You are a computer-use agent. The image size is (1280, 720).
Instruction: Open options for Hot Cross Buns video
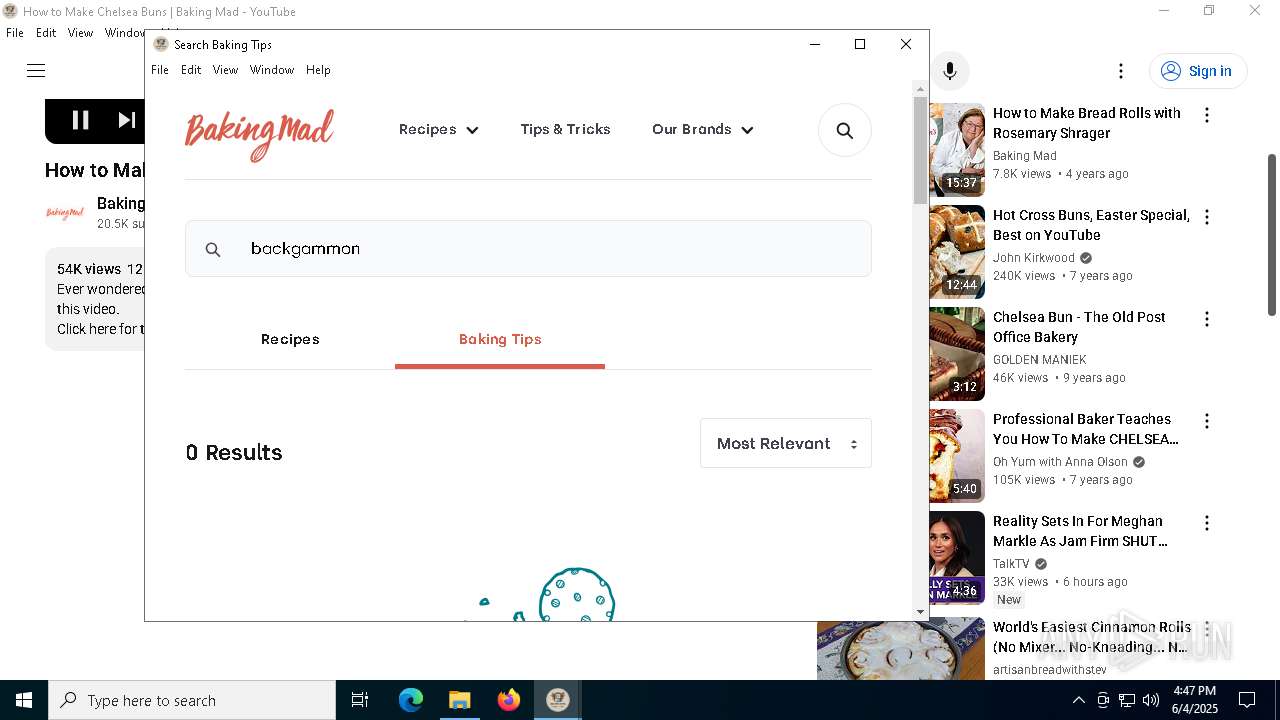coord(1207,217)
